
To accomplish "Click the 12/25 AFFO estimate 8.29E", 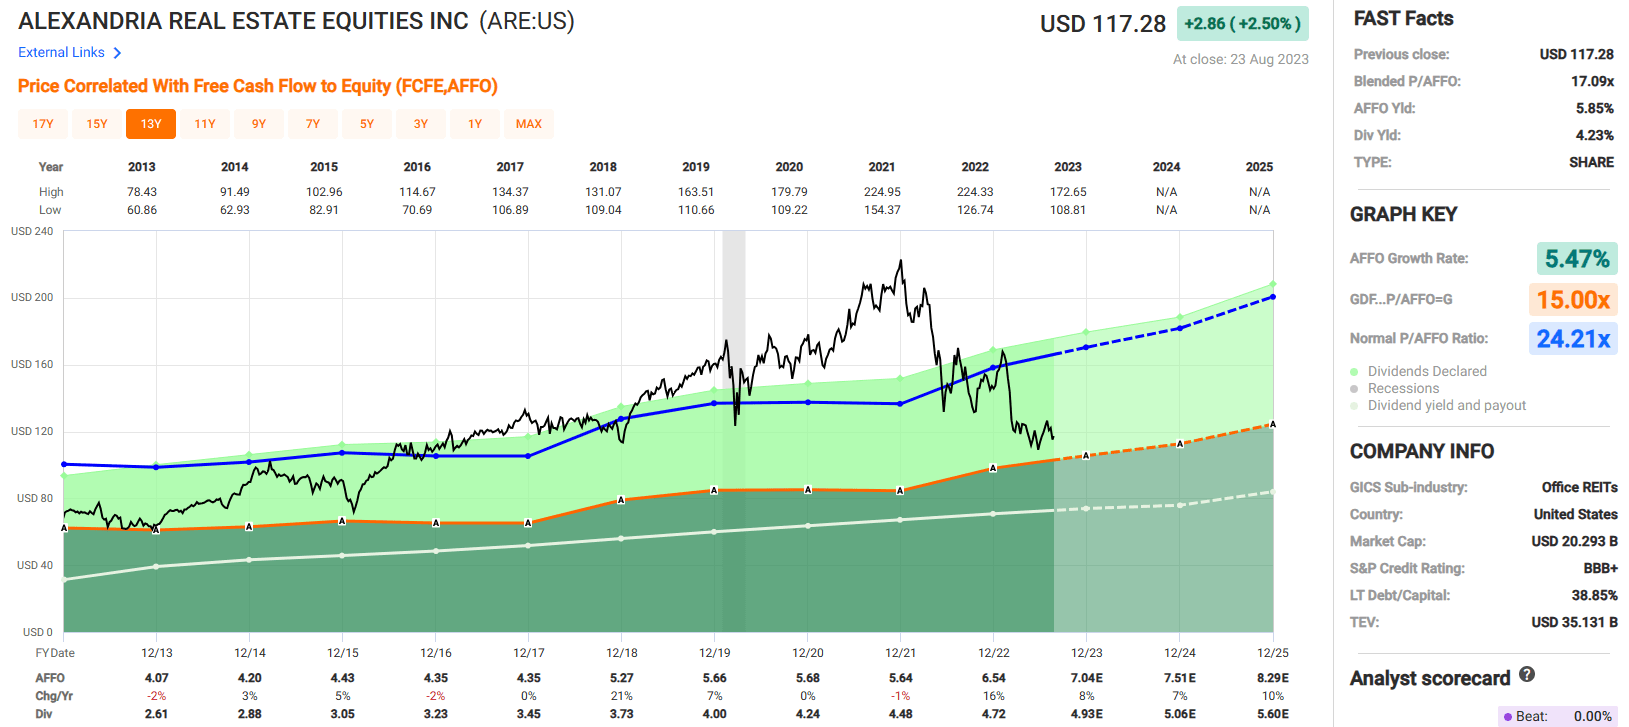I will click(x=1273, y=678).
